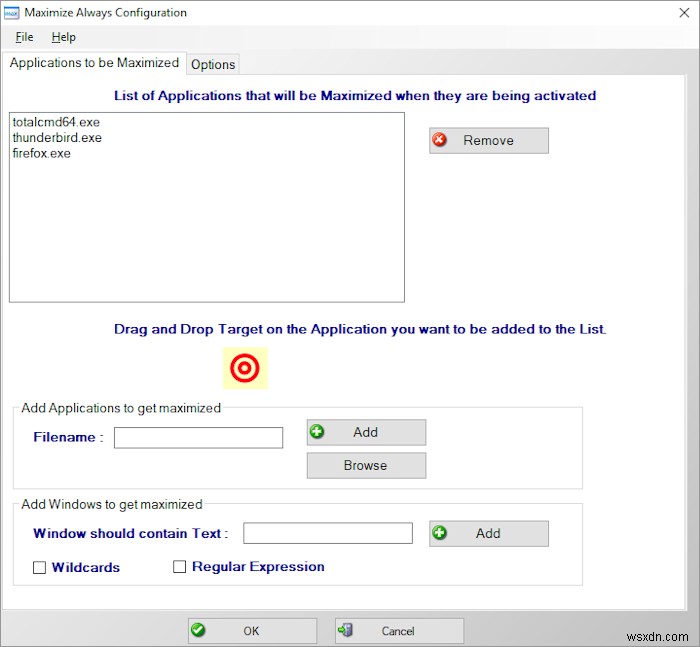Focus the Window should contain Text field
The image size is (700, 647).
328,533
